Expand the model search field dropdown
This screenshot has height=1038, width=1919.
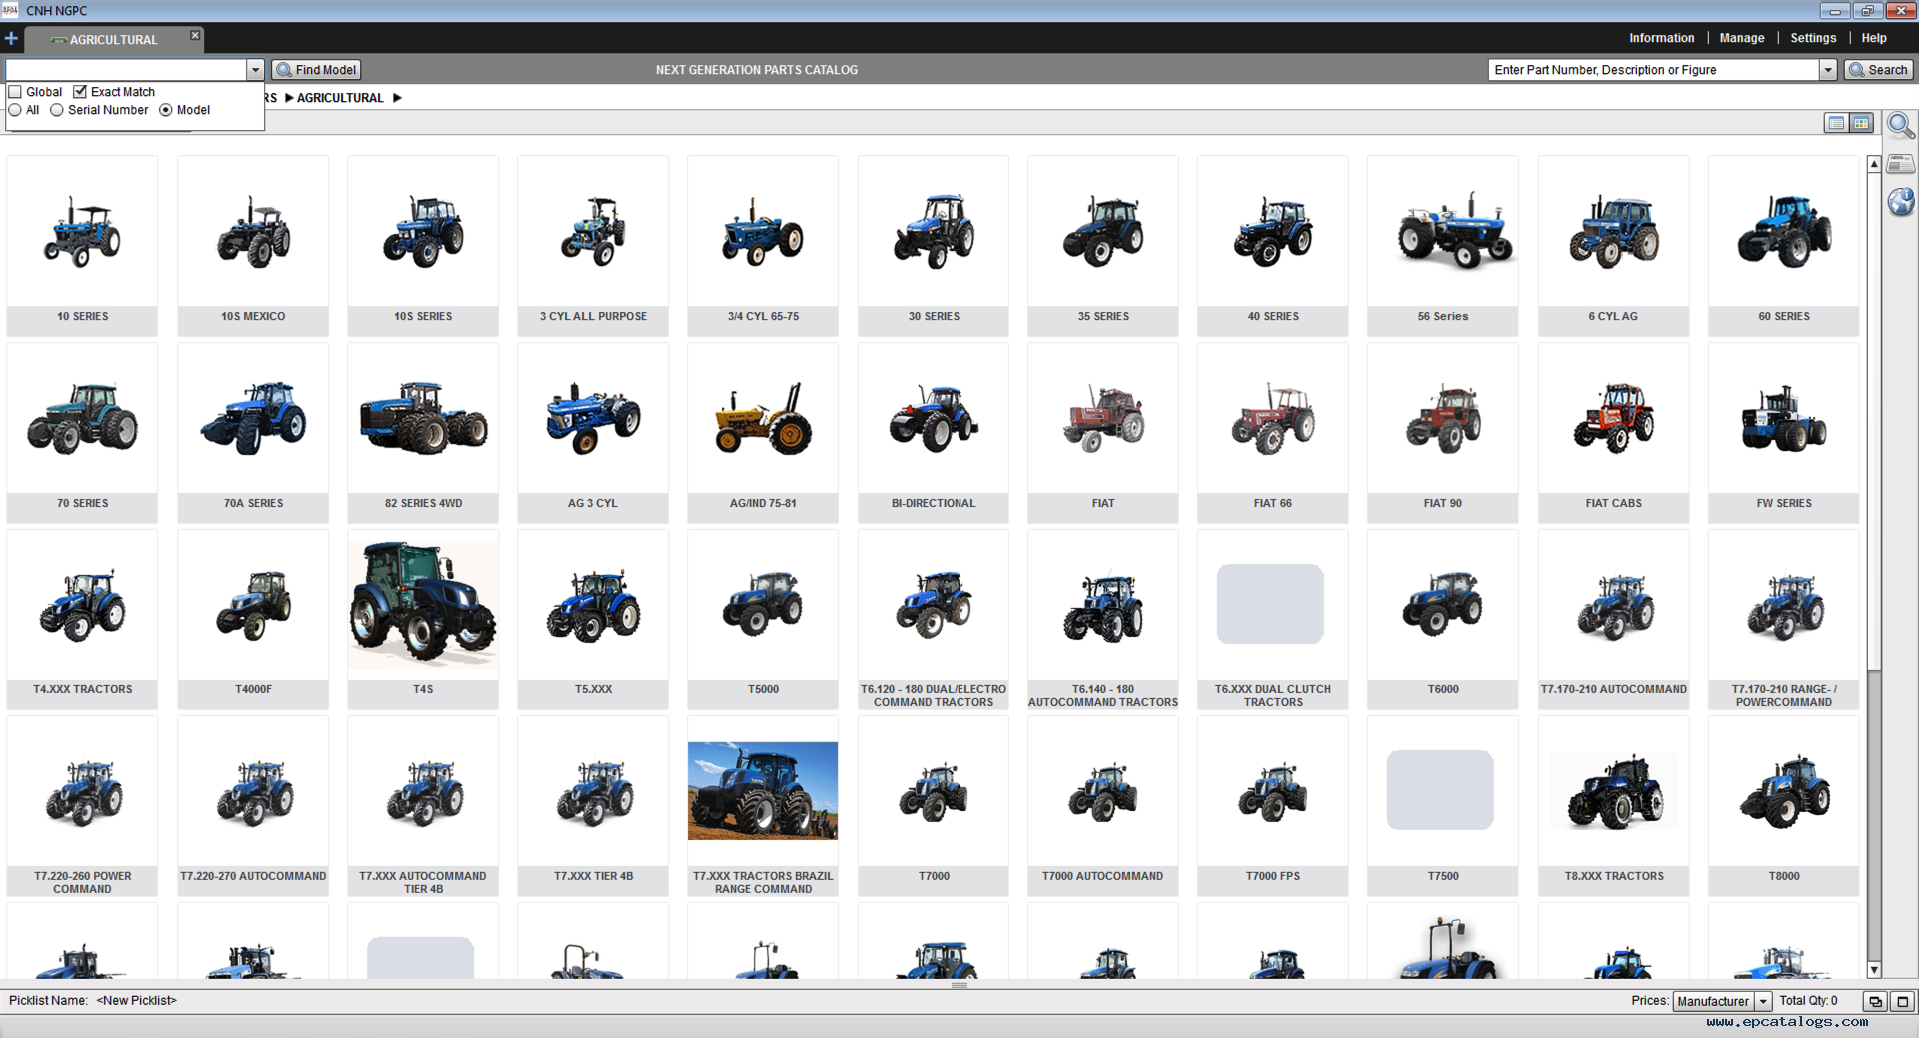point(255,70)
